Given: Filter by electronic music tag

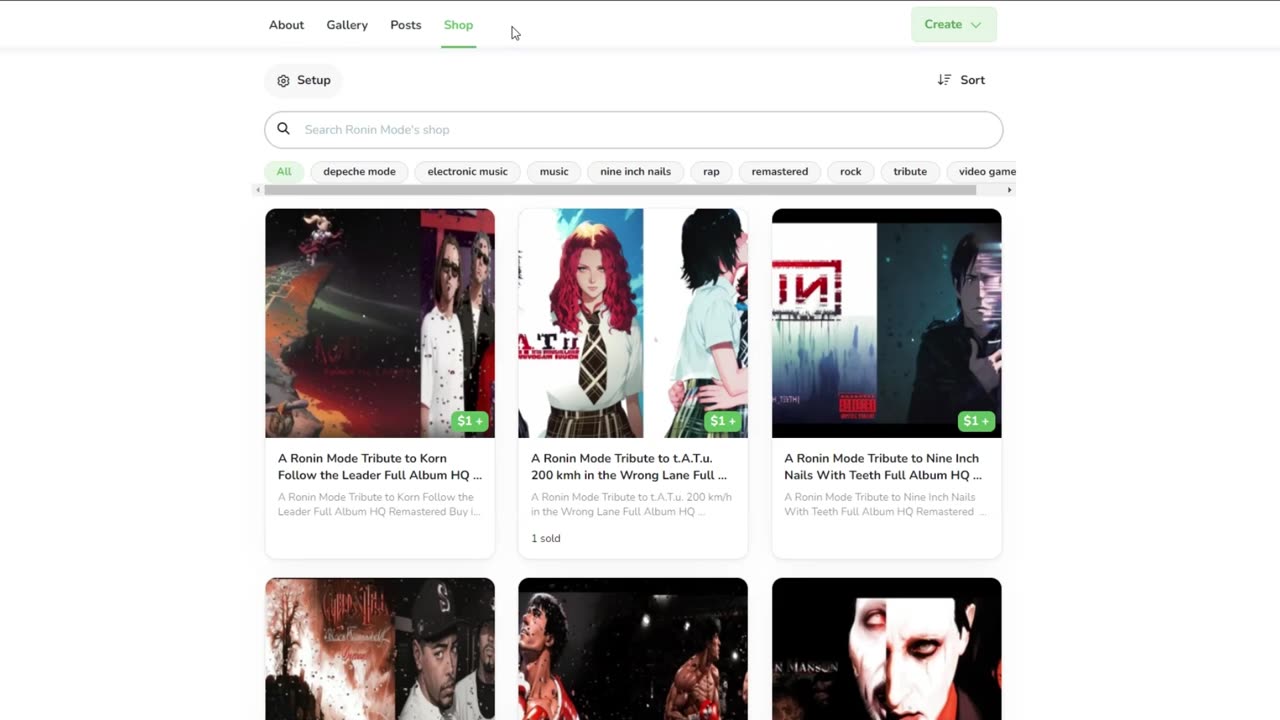Looking at the screenshot, I should [x=467, y=172].
